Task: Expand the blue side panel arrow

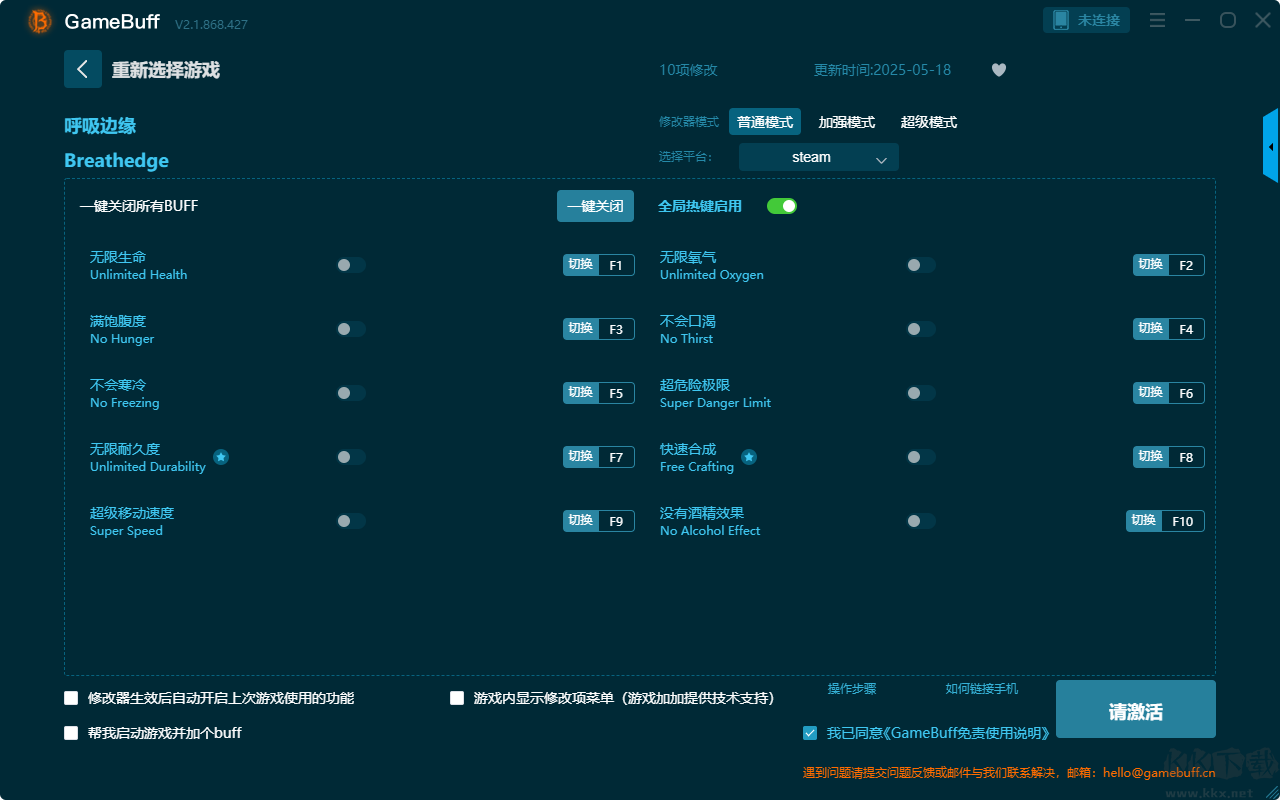Action: point(1270,147)
